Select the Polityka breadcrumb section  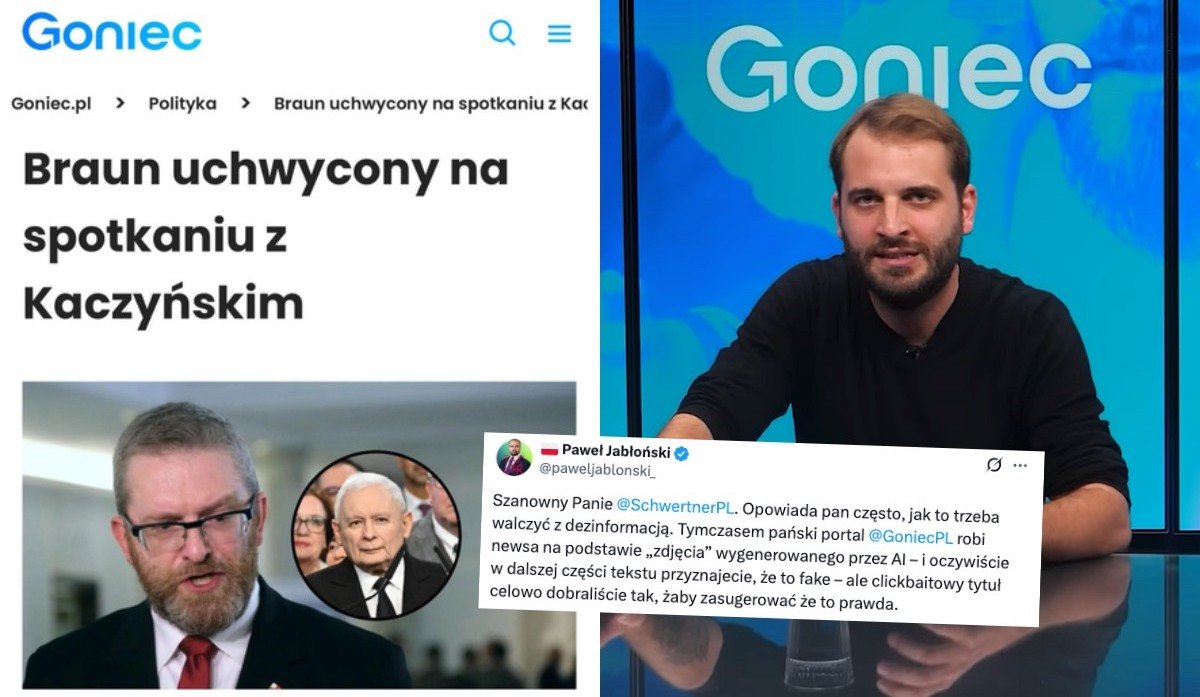tap(182, 104)
